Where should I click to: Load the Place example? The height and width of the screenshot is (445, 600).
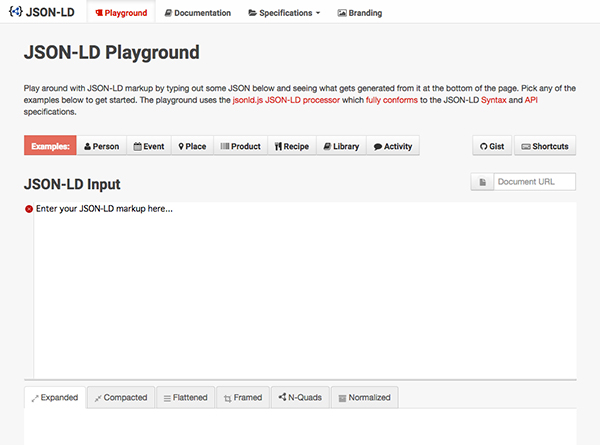(x=192, y=146)
